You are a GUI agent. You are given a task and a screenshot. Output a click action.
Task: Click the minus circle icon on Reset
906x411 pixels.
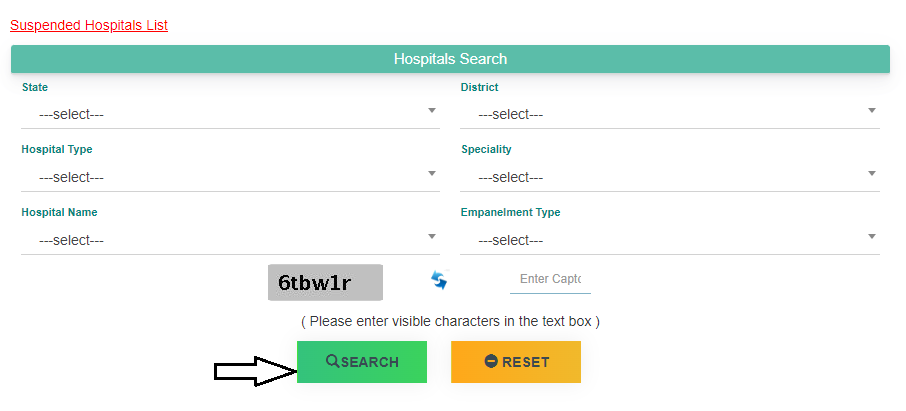pyautogui.click(x=491, y=362)
